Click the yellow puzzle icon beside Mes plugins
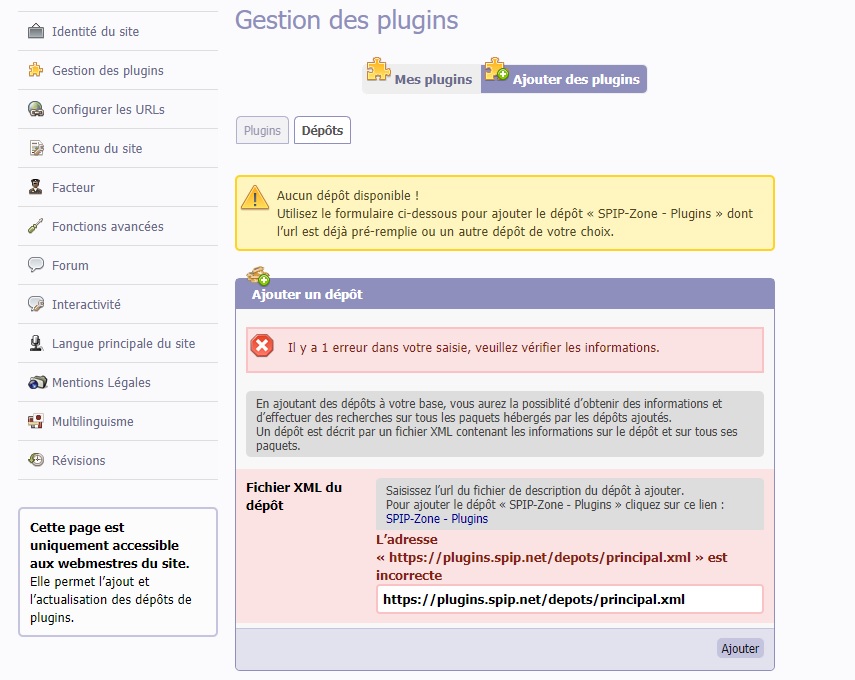Screen dimensions: 855x680 click(378, 70)
